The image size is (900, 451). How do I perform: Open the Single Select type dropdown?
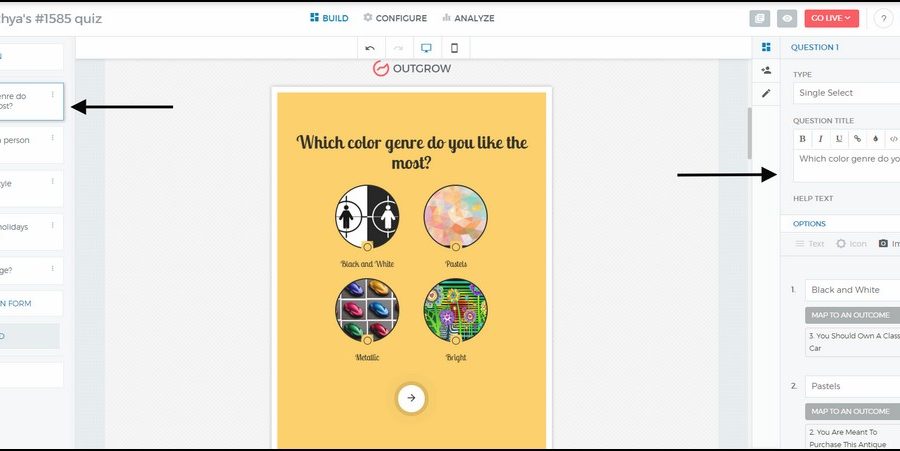(847, 93)
